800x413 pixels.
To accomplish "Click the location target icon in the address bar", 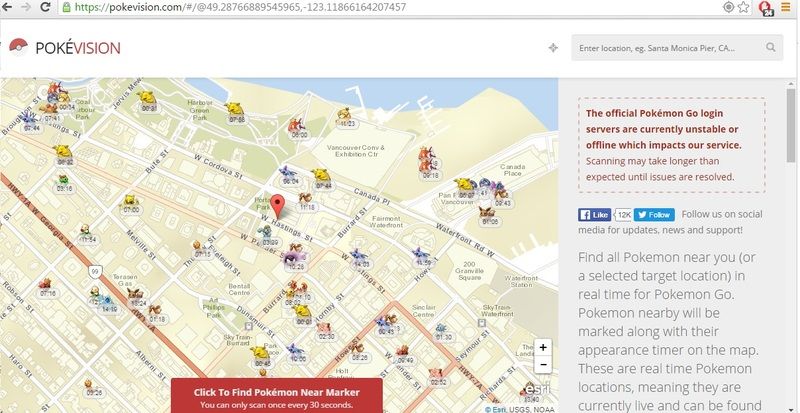I will click(729, 7).
